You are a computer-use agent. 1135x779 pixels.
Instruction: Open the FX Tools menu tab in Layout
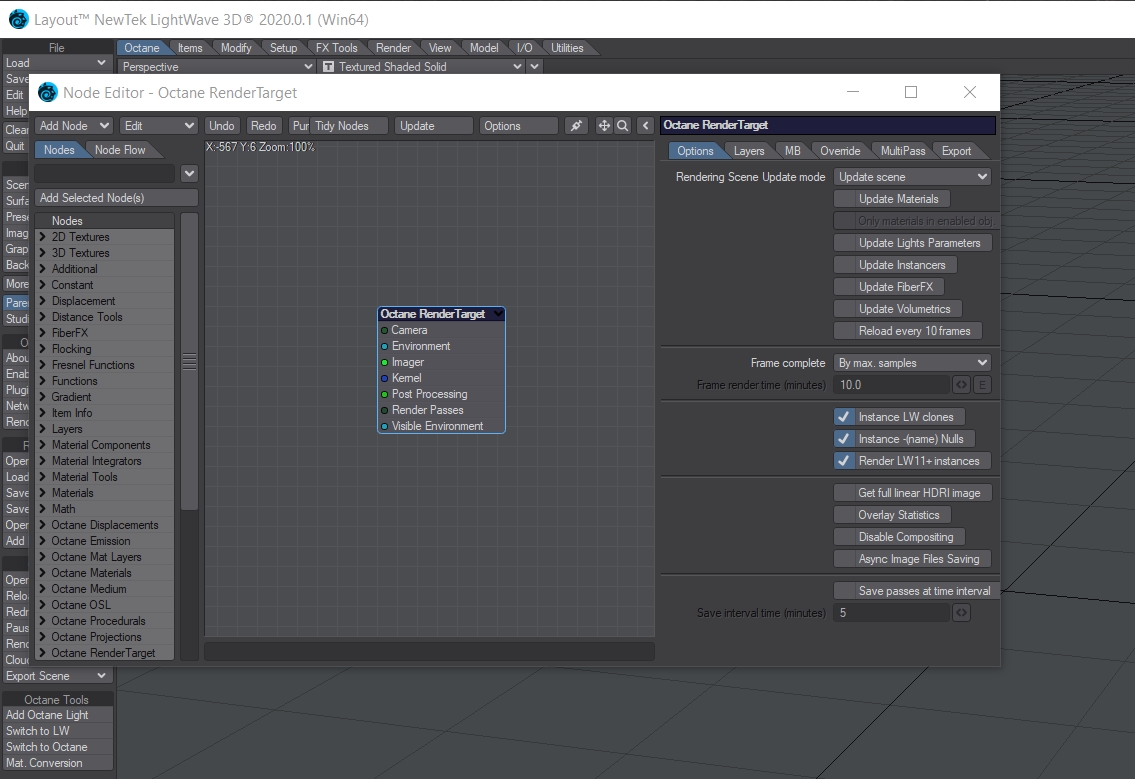coord(337,48)
